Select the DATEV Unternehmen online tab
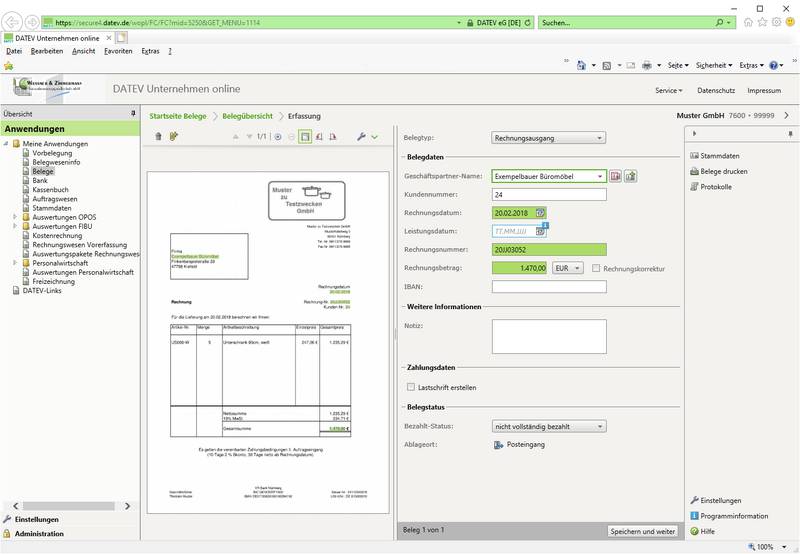The image size is (800, 554). tap(57, 38)
